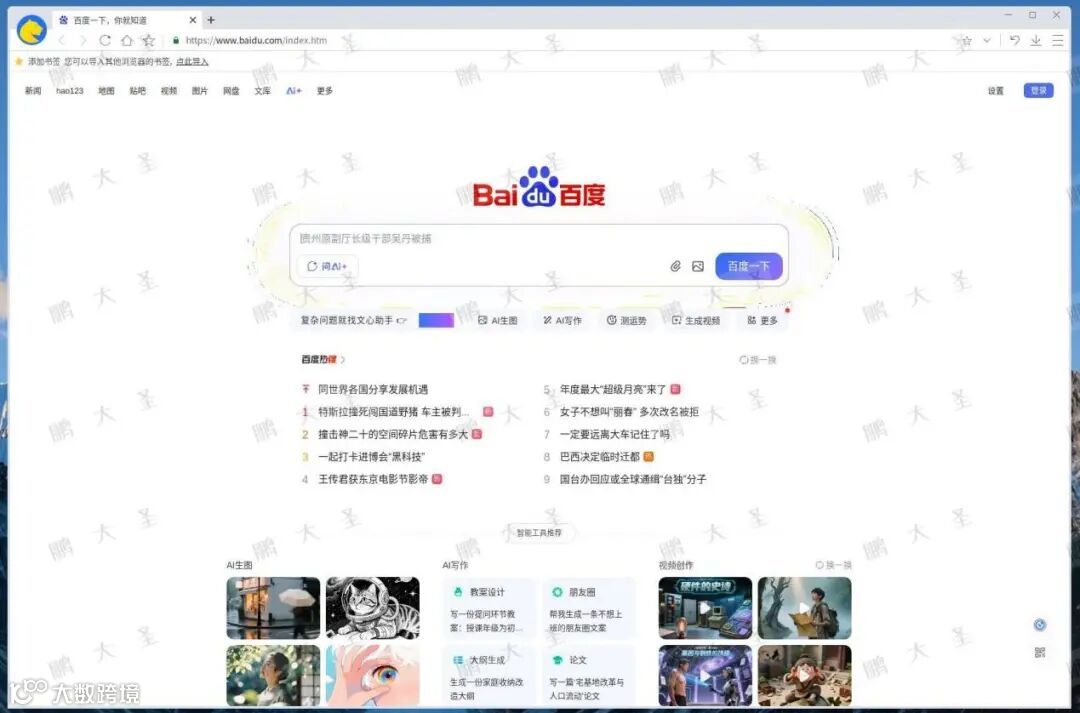Click 复杂问题就找文心助手 link
The height and width of the screenshot is (713, 1080).
point(354,320)
